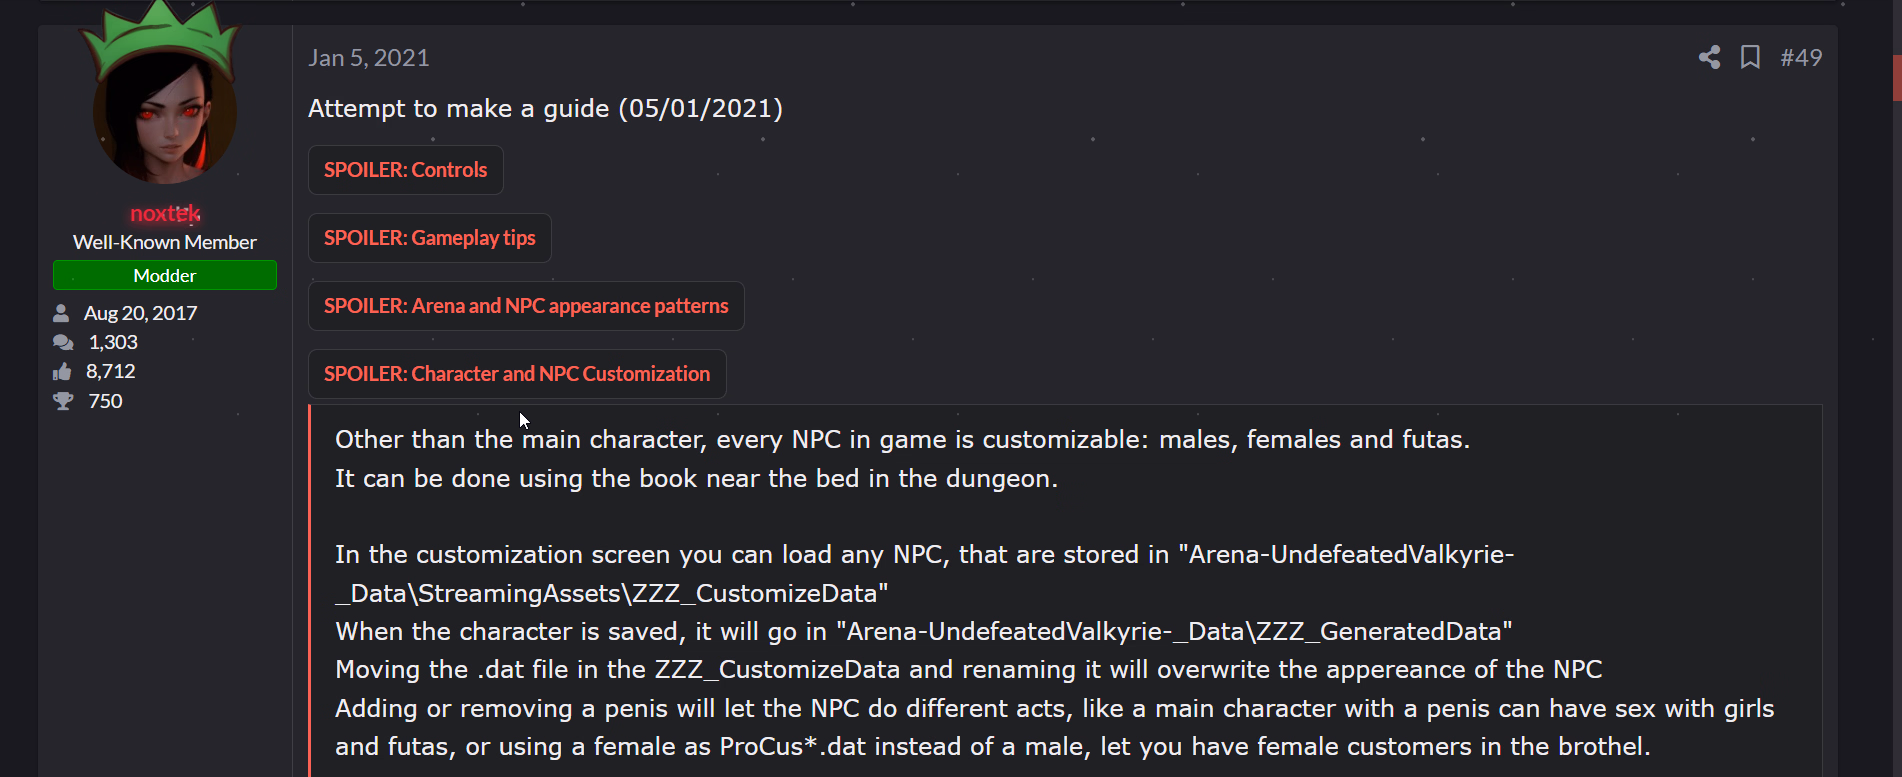Collapse the Character and NPC Customization spoiler
1902x777 pixels.
pyautogui.click(x=517, y=374)
